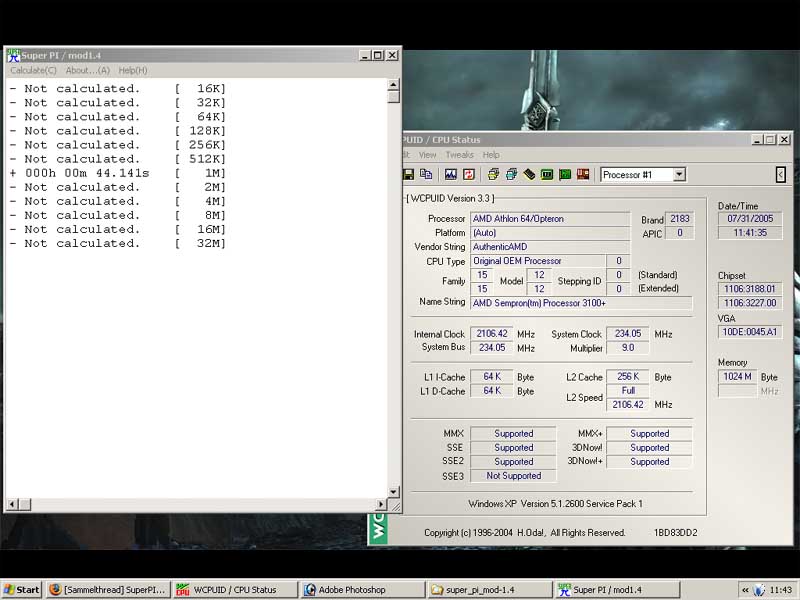The height and width of the screenshot is (600, 800).
Task: Click Super PI vertical scrollbar up arrow
Action: 393,85
